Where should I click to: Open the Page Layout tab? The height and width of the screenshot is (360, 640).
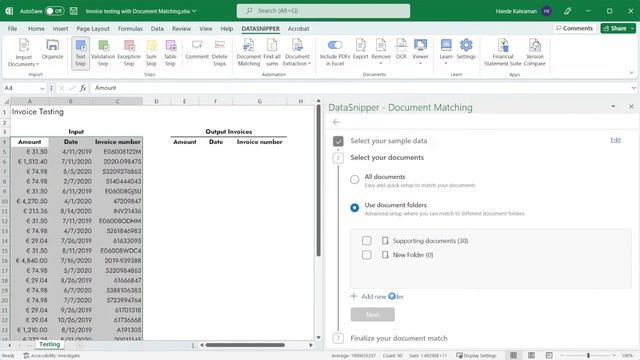click(x=93, y=29)
